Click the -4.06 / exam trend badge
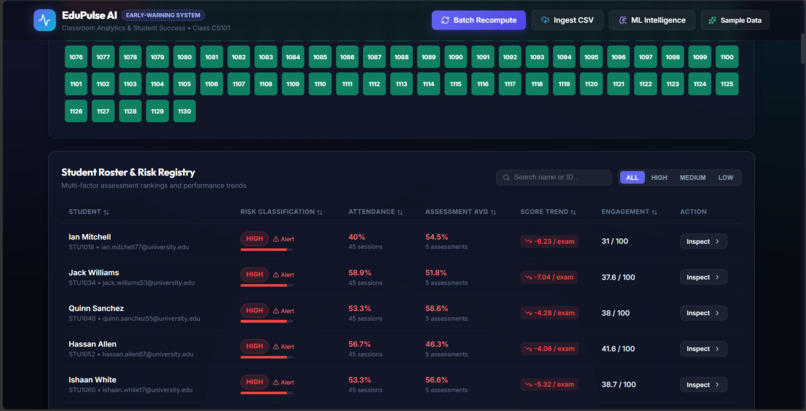The image size is (806, 411). tap(549, 349)
